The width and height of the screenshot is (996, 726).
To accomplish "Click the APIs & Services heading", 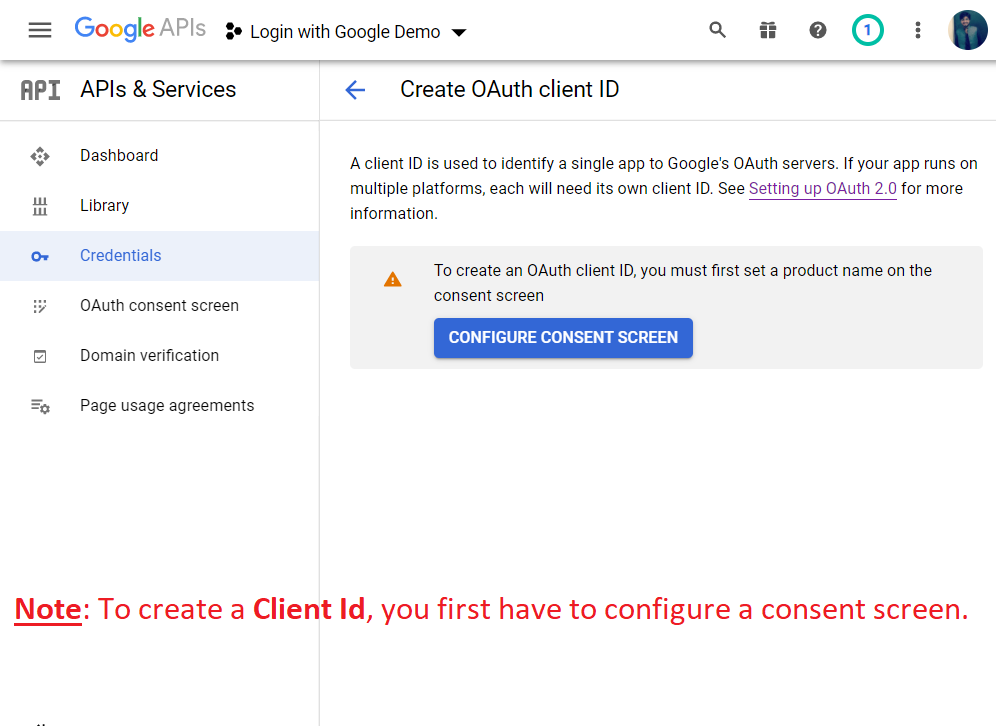I will pyautogui.click(x=158, y=90).
